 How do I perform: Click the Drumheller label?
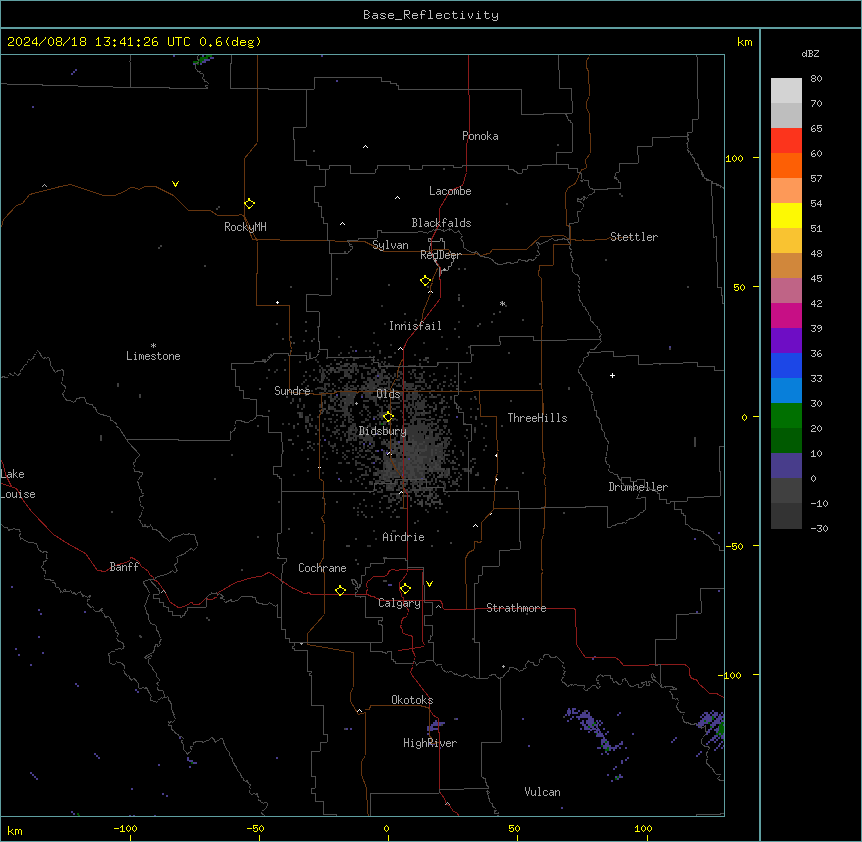(638, 487)
